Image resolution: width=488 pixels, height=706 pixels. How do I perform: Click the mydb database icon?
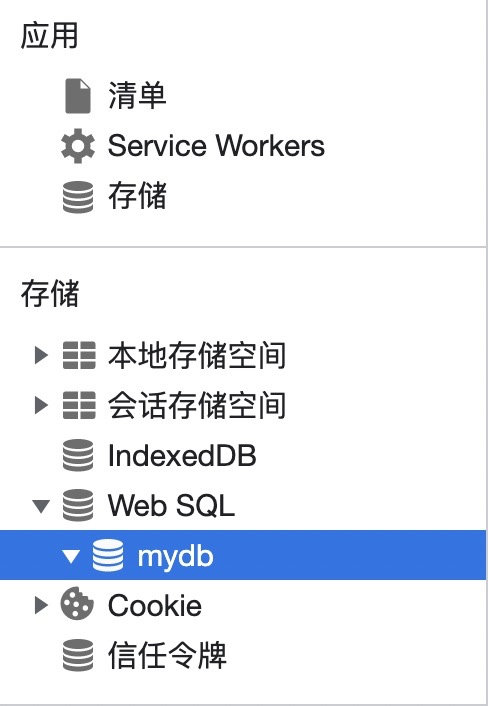[108, 556]
